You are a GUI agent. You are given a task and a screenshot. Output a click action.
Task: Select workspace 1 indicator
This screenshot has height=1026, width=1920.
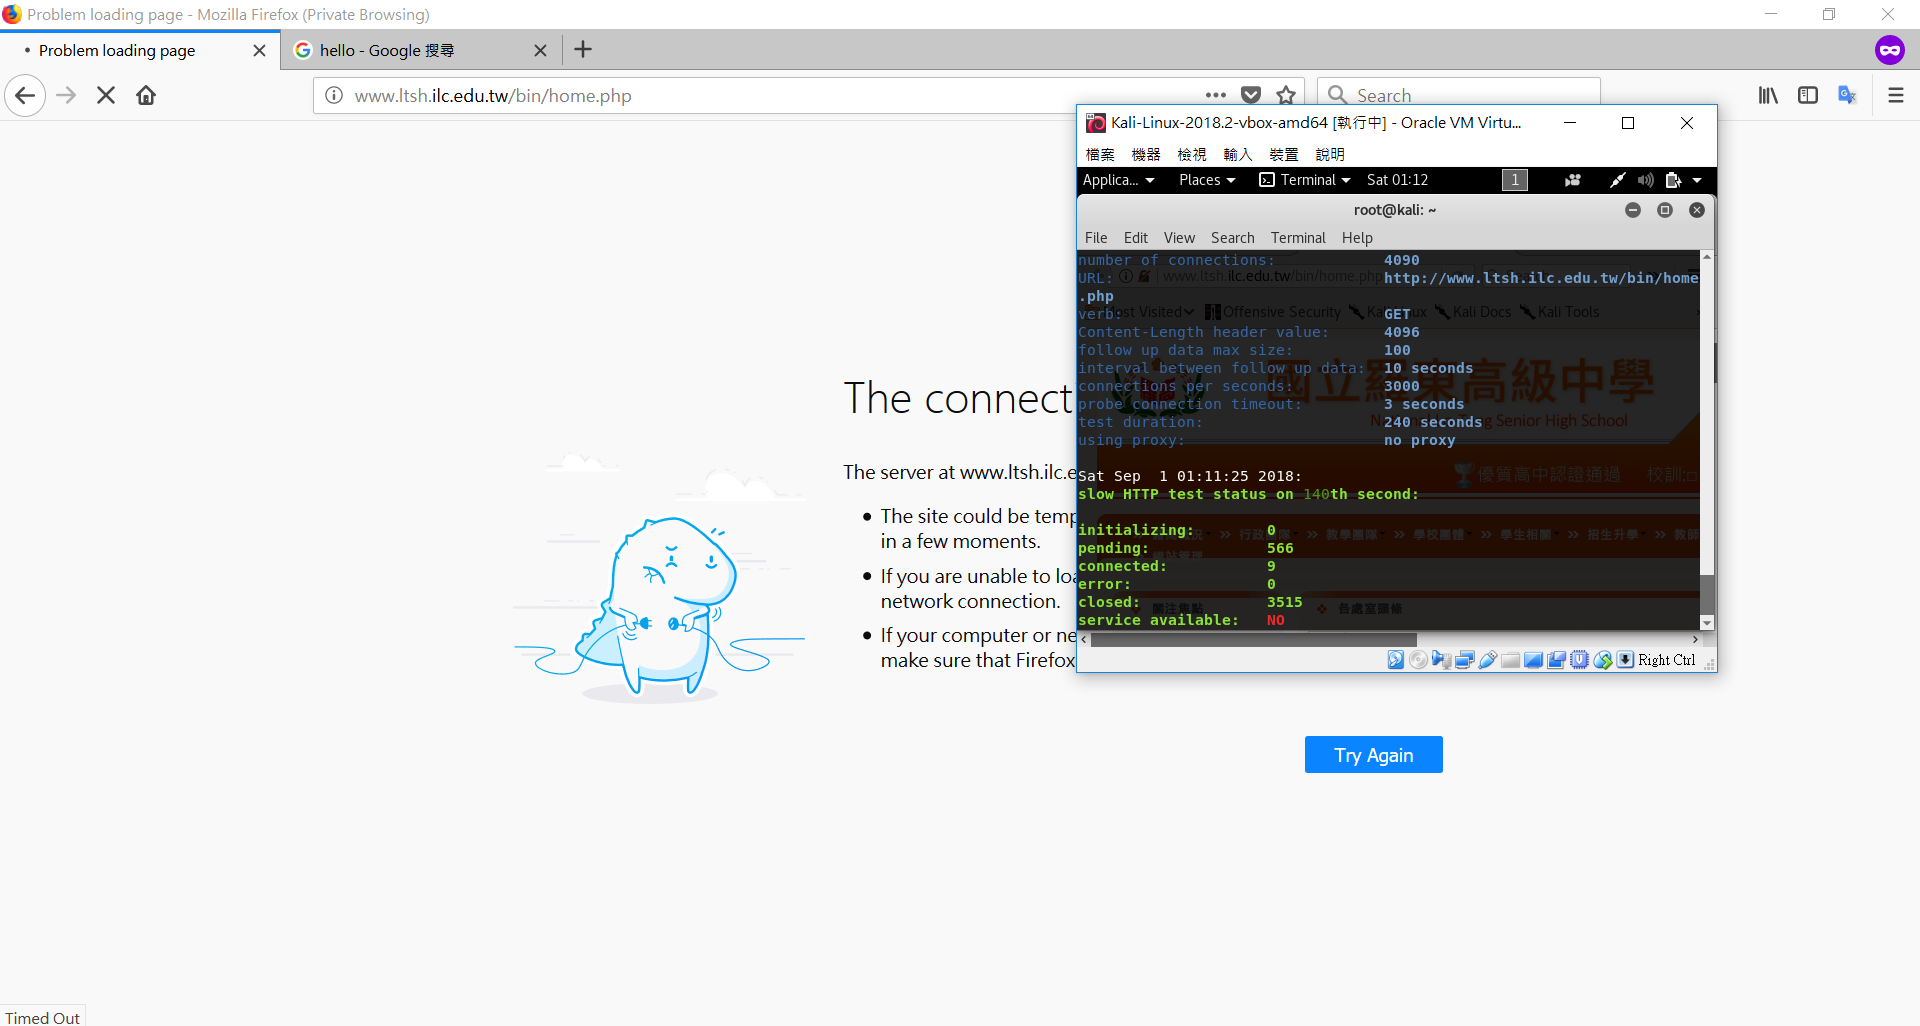pyautogui.click(x=1515, y=180)
